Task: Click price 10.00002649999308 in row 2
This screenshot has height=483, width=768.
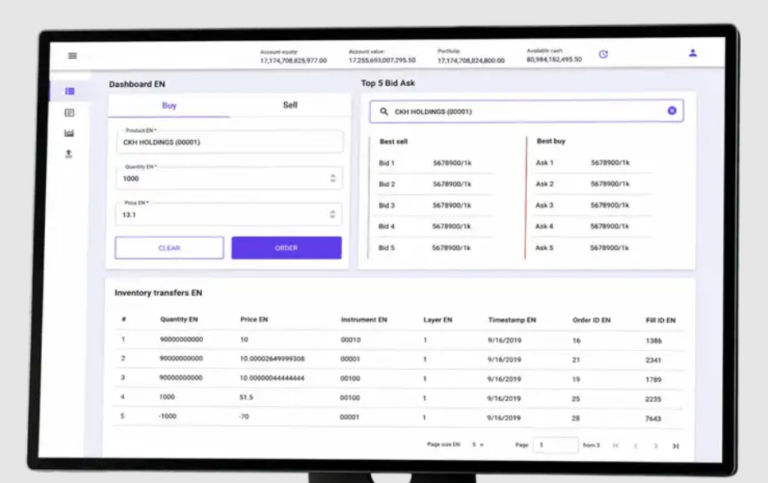Action: click(x=272, y=359)
